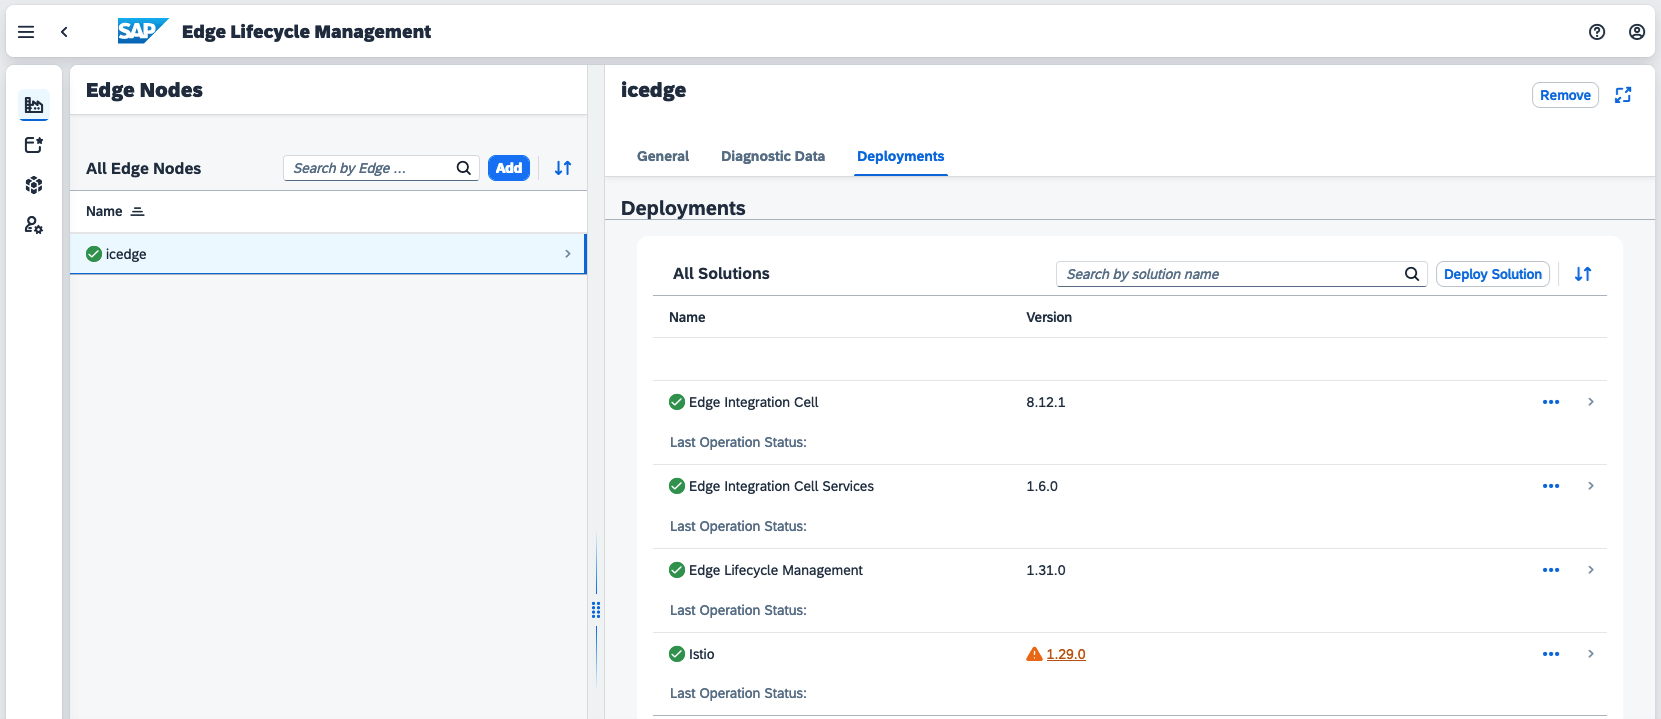Switch to the General tab
1661x719 pixels.
point(663,156)
